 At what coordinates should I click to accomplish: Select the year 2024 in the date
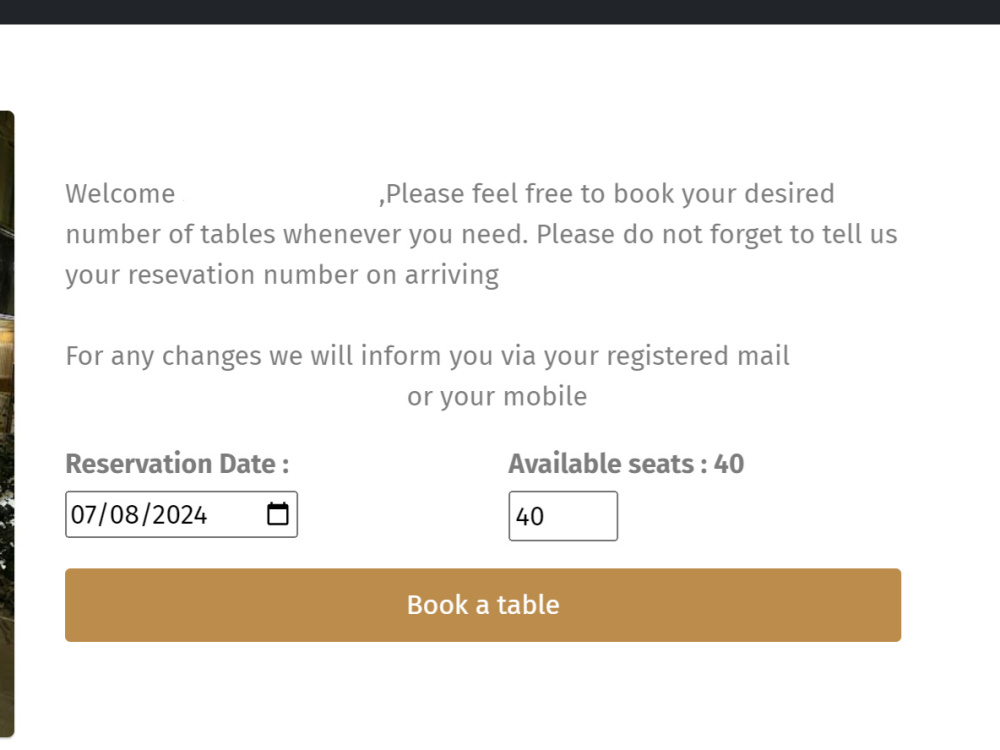tap(180, 515)
